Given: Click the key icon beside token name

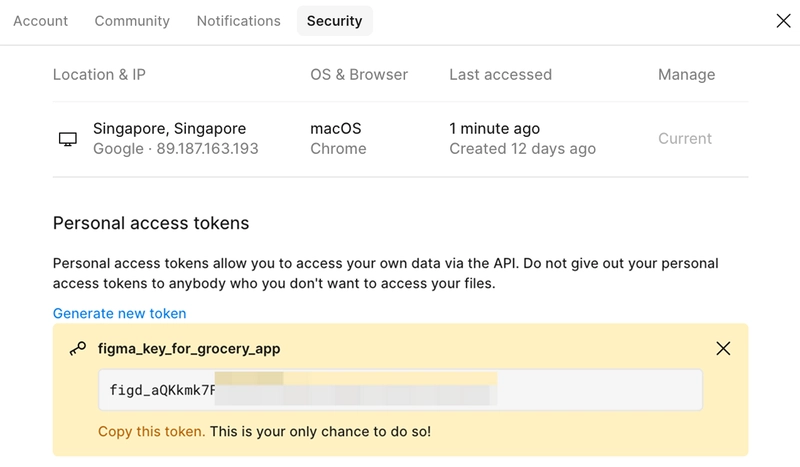Looking at the screenshot, I should pos(78,349).
